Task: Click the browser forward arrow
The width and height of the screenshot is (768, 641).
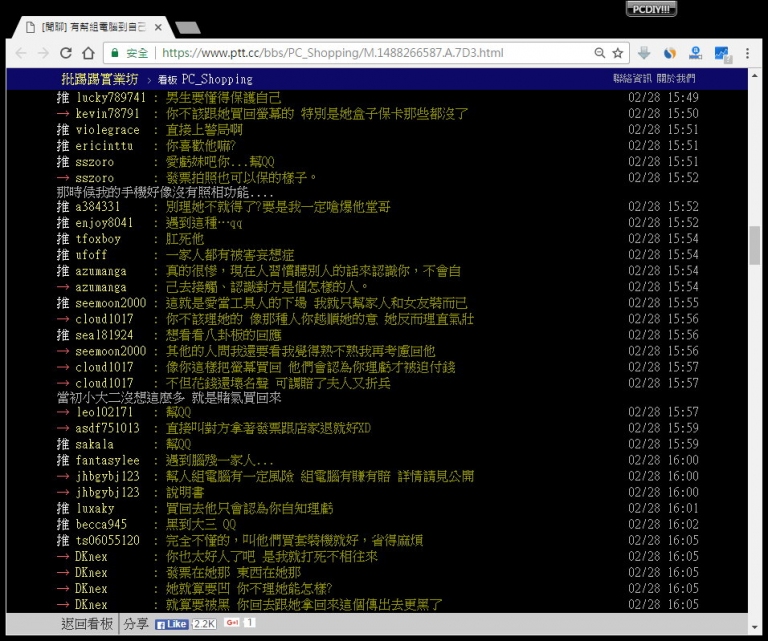Action: [43, 53]
